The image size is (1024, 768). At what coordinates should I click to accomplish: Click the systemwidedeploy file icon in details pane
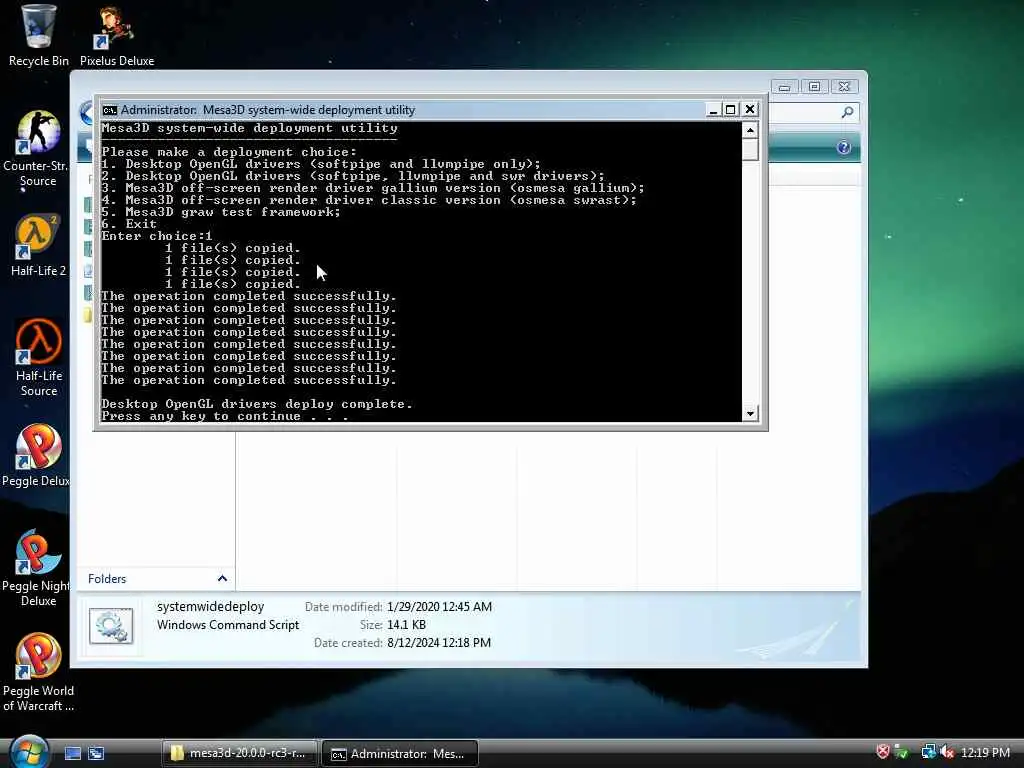111,626
